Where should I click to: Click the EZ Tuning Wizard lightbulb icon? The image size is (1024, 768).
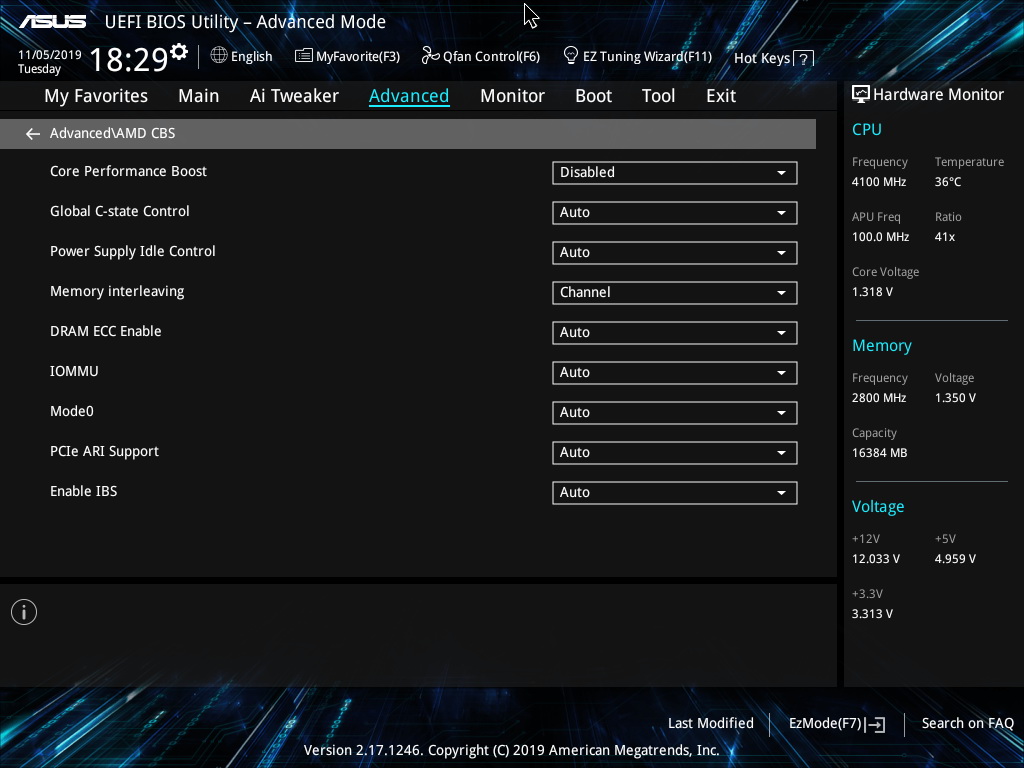(571, 56)
